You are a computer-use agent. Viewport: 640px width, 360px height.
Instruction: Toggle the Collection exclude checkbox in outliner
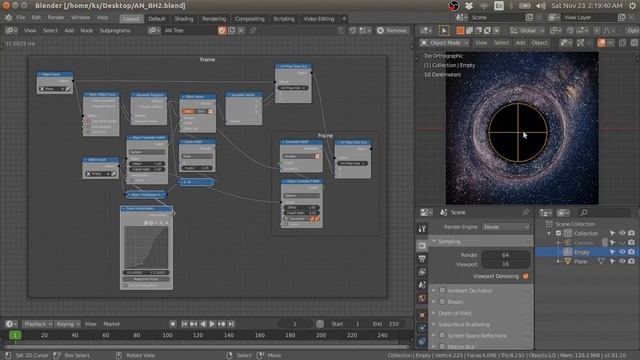pos(558,233)
